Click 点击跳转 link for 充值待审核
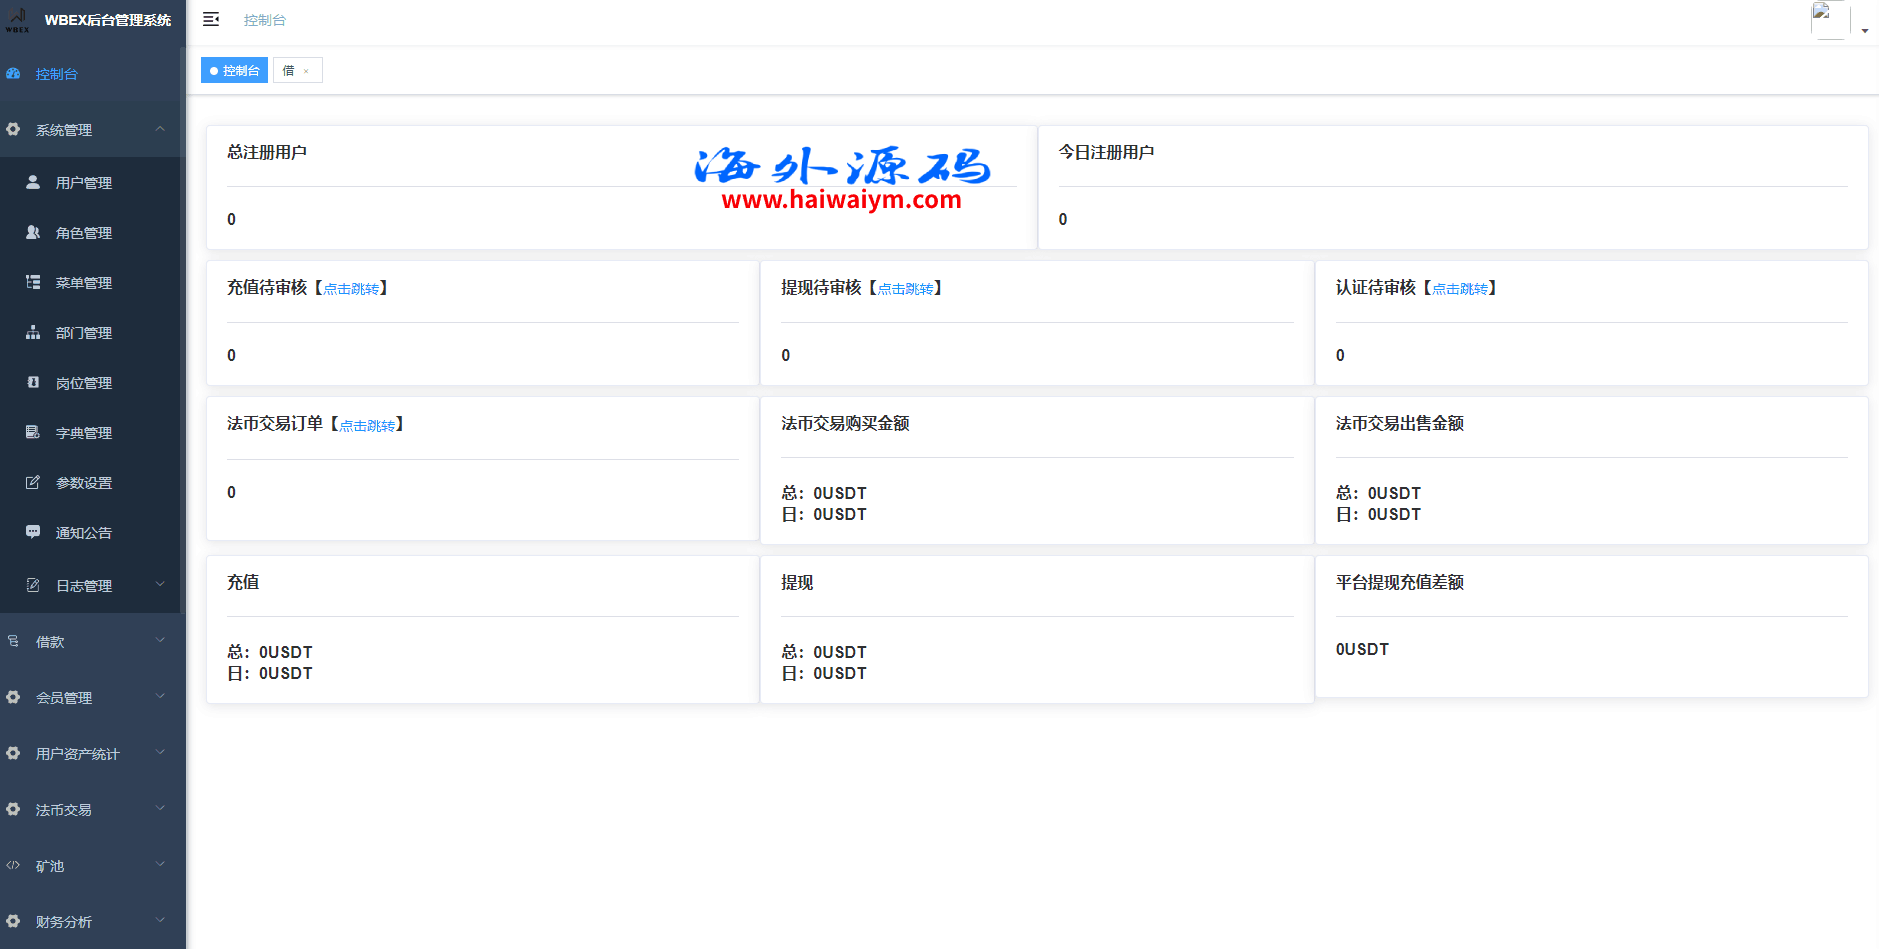The height and width of the screenshot is (949, 1879). (351, 289)
